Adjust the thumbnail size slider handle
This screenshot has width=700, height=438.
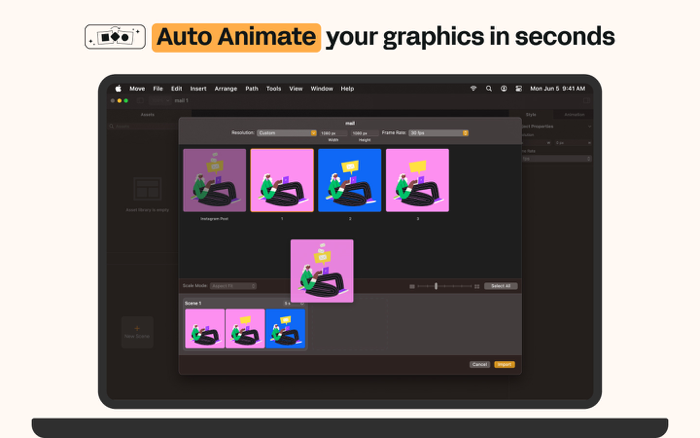(436, 286)
